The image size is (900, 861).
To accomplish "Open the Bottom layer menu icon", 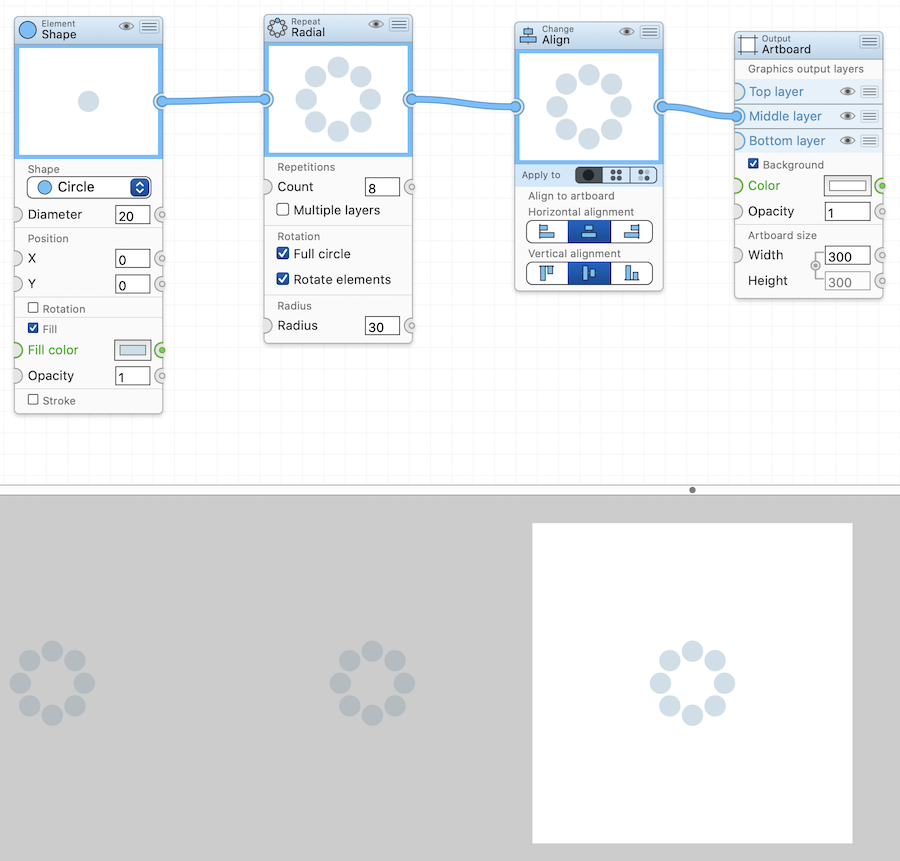I will (x=869, y=141).
